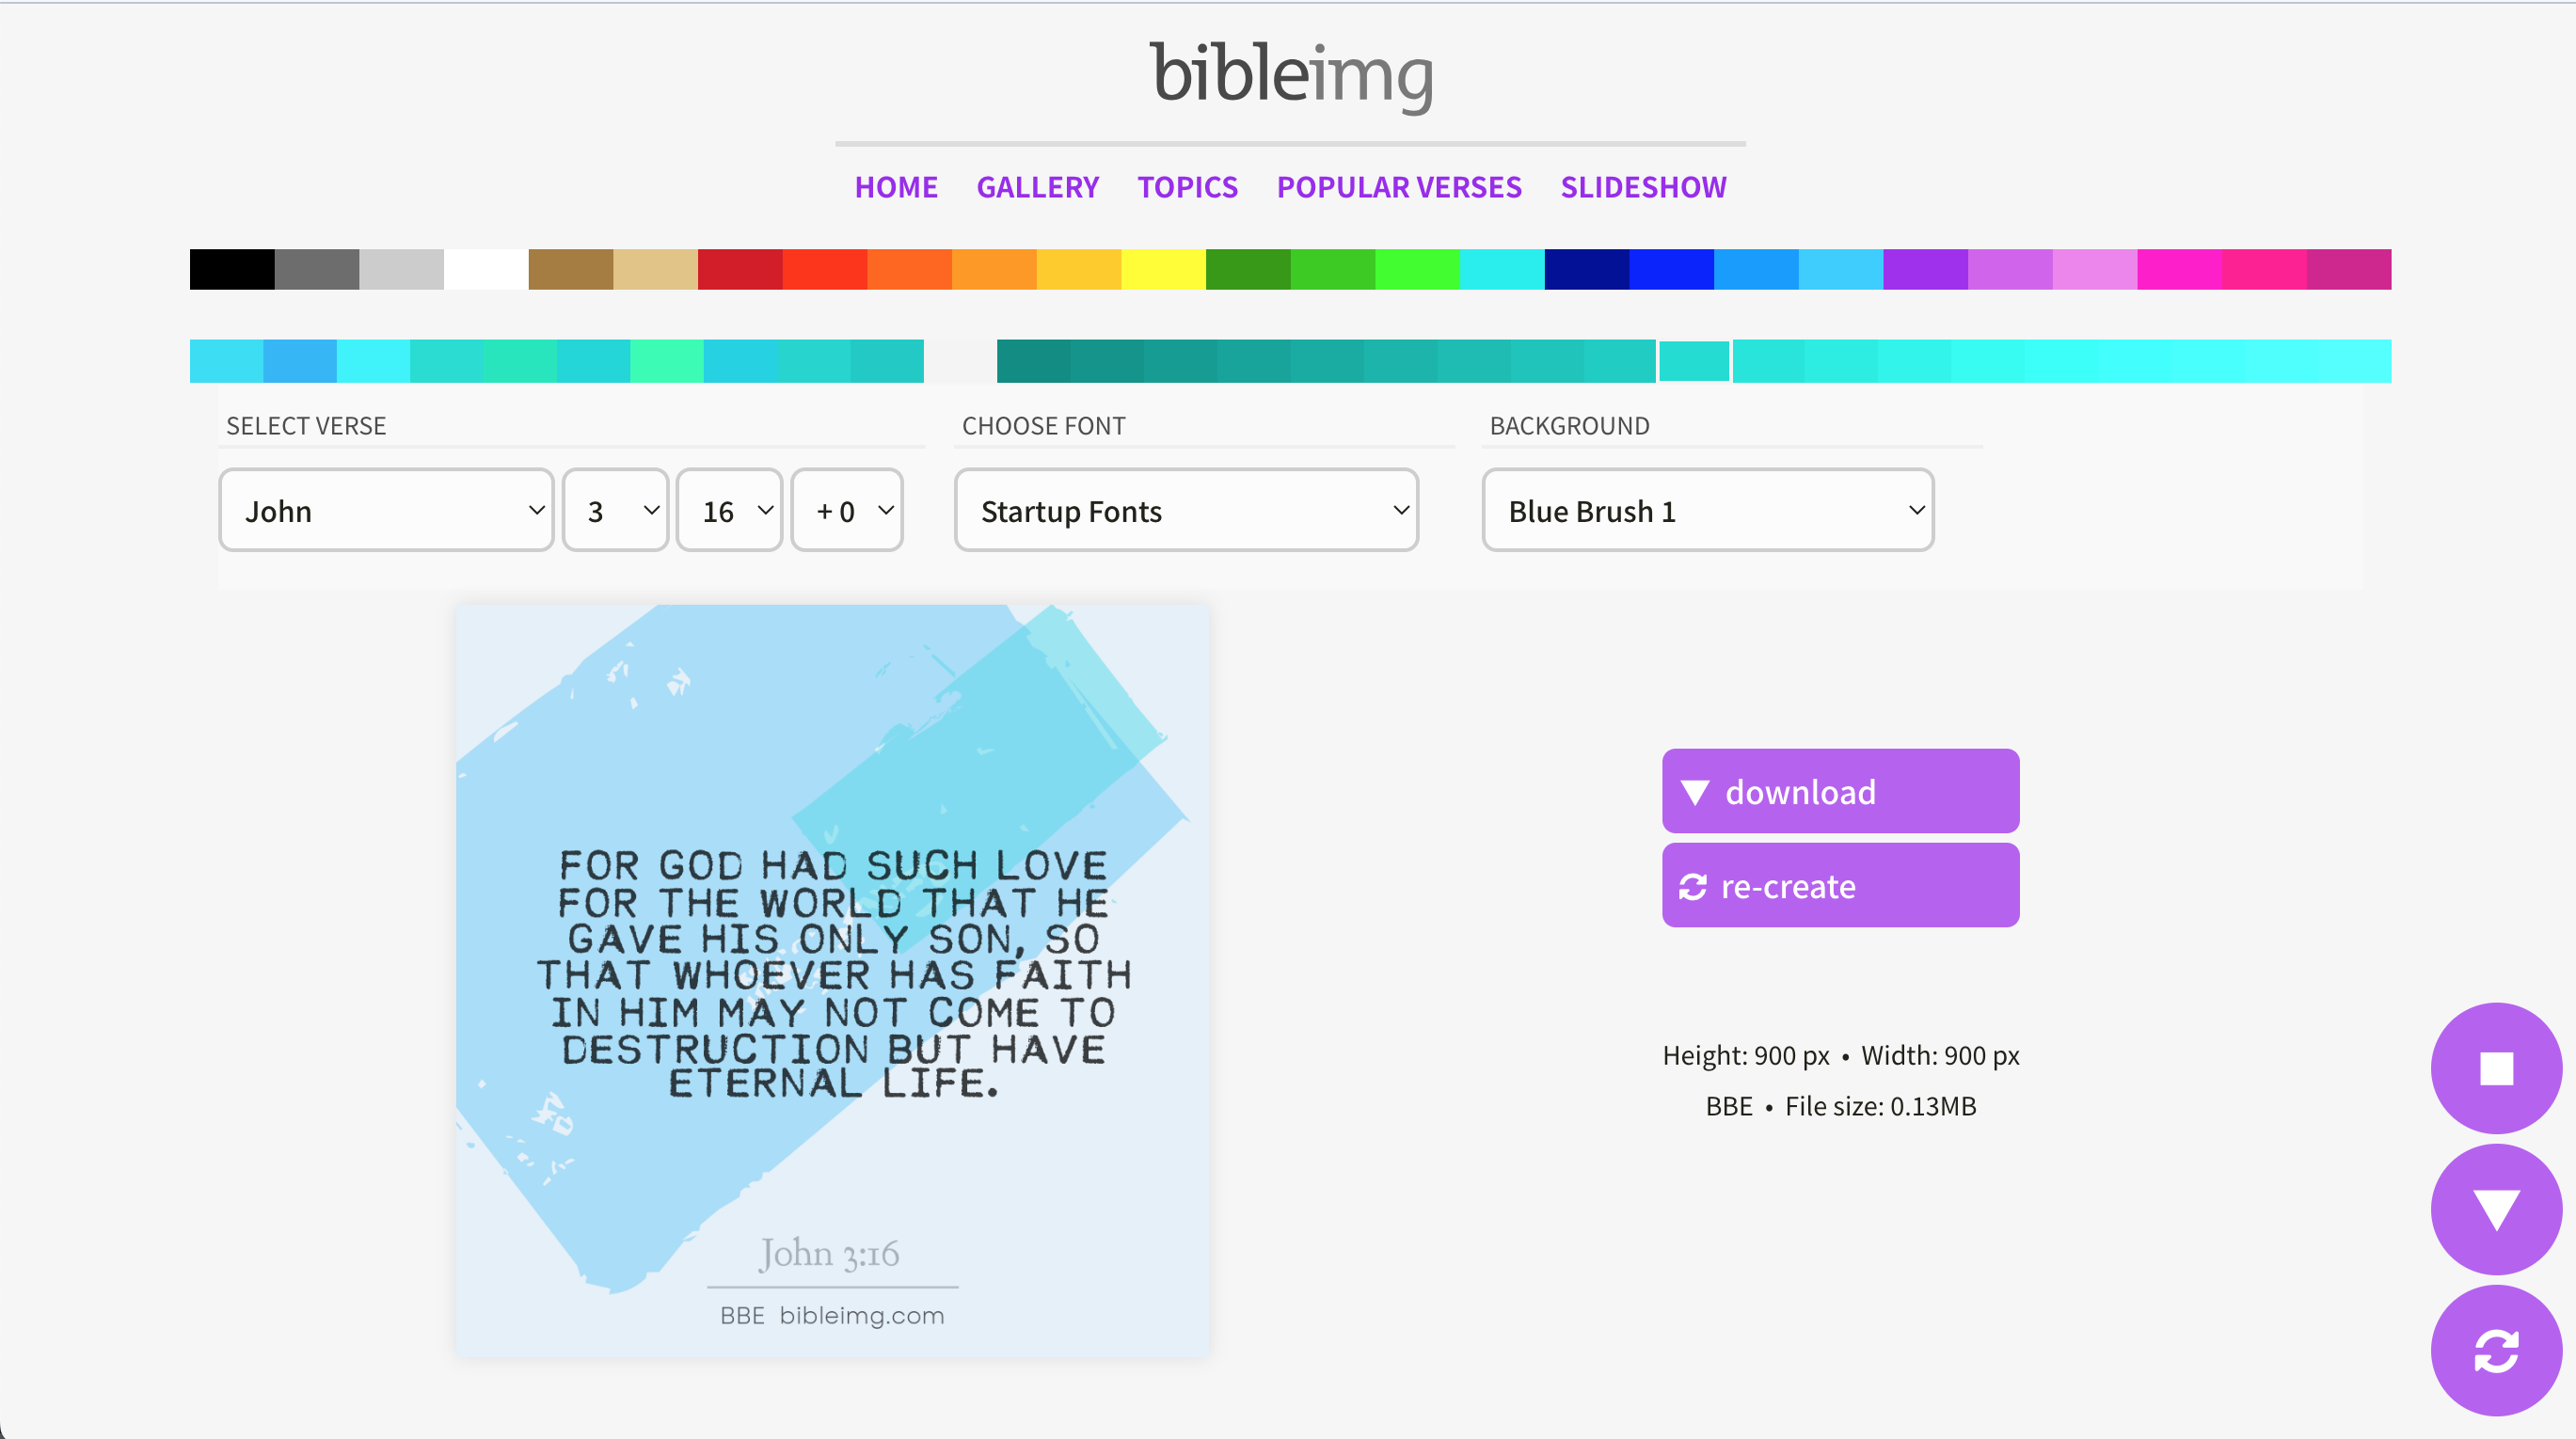Pick the black color swatch
Image resolution: width=2576 pixels, height=1439 pixels.
(x=232, y=269)
